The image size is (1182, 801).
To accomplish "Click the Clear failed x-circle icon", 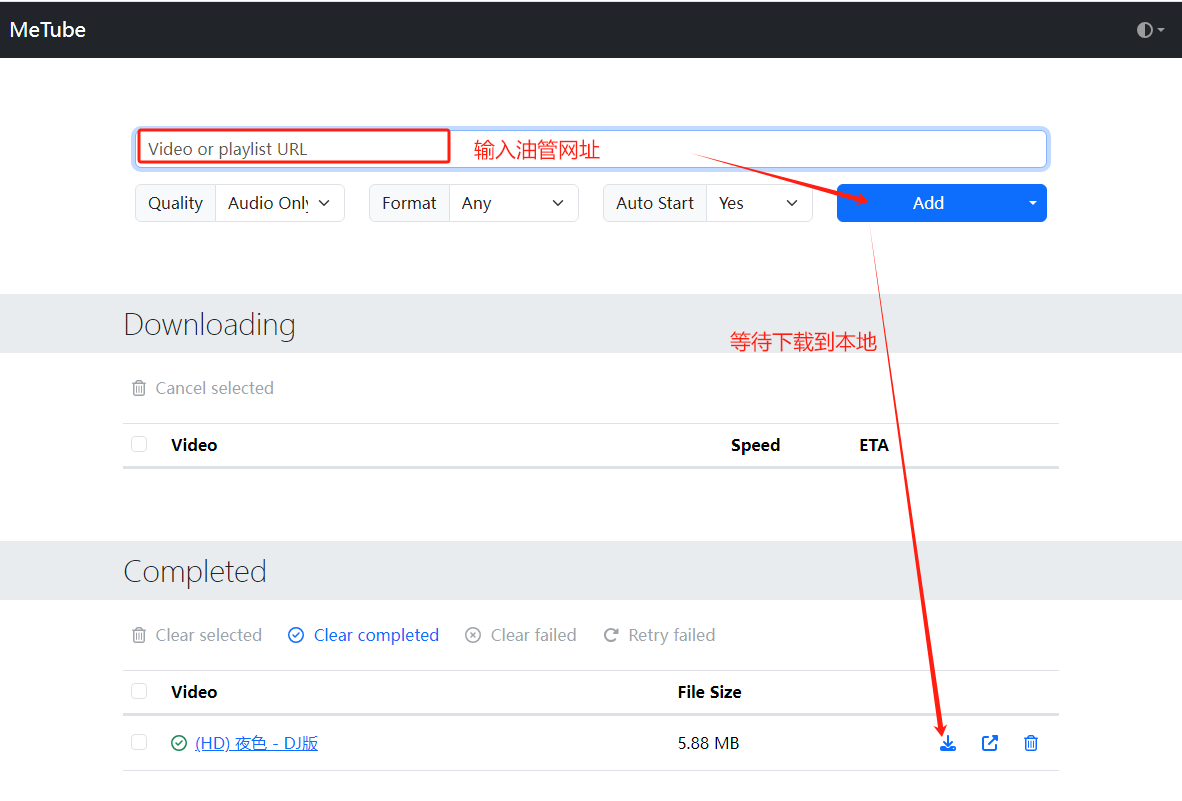I will [473, 635].
